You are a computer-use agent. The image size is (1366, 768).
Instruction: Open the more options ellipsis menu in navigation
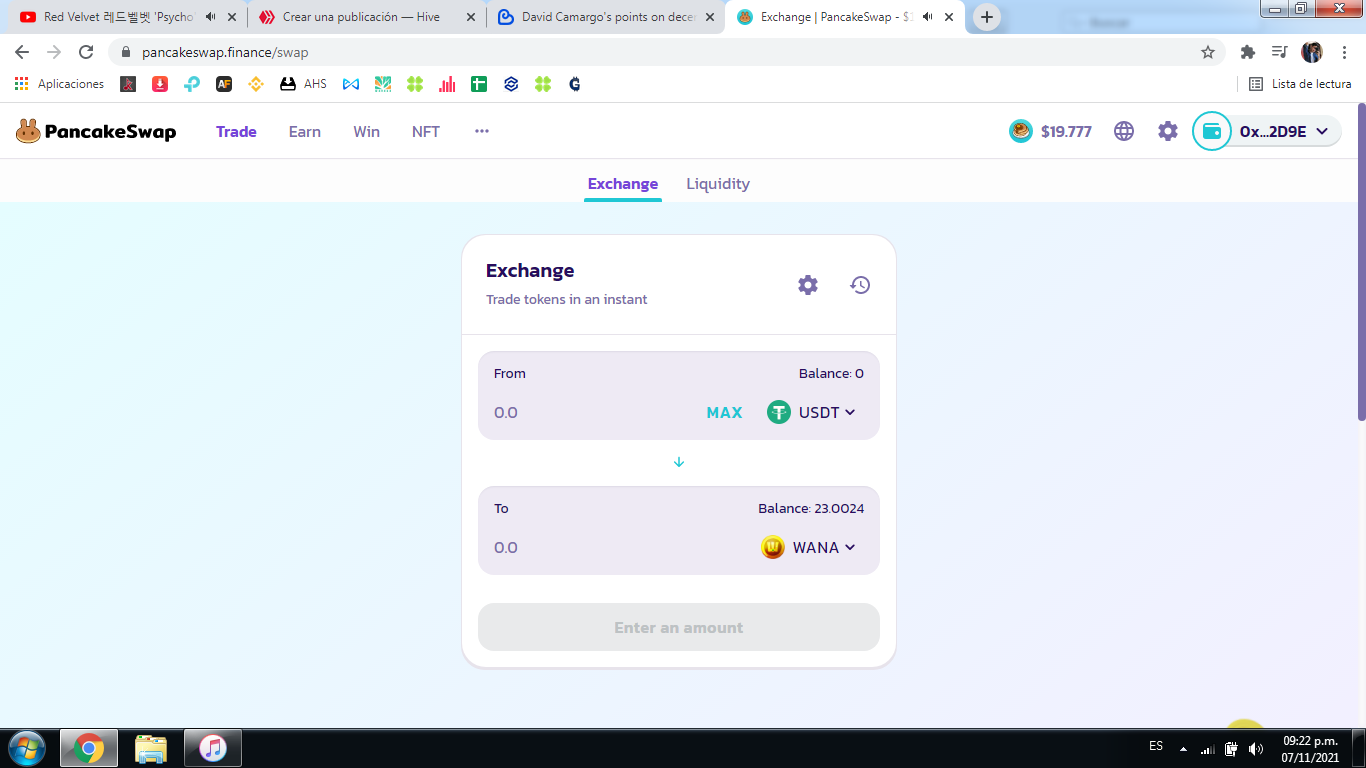point(482,131)
